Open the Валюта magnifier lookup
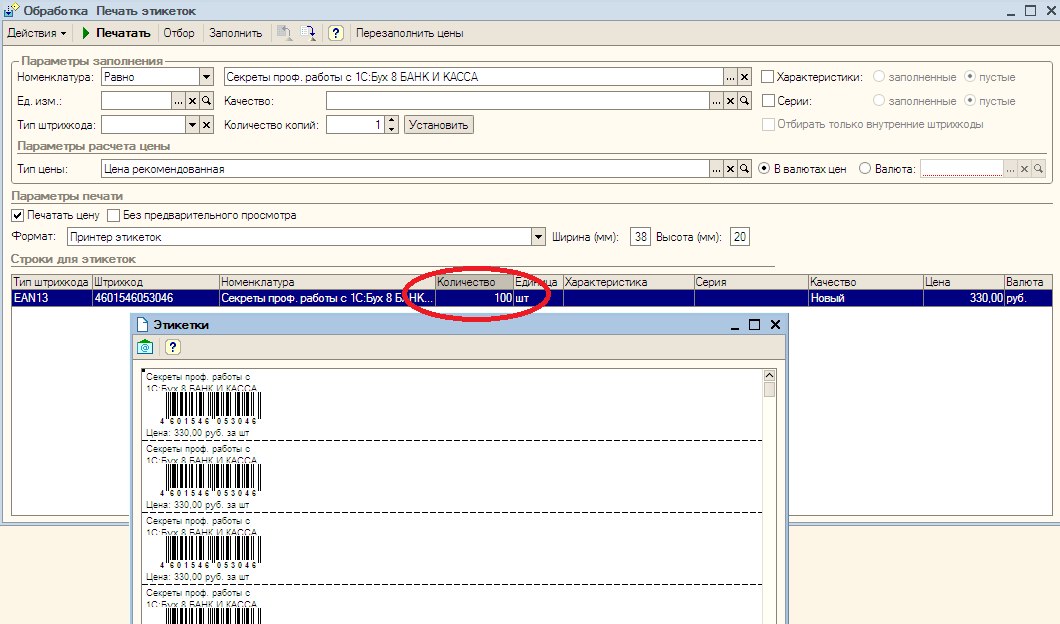1060x624 pixels. pyautogui.click(x=1038, y=169)
